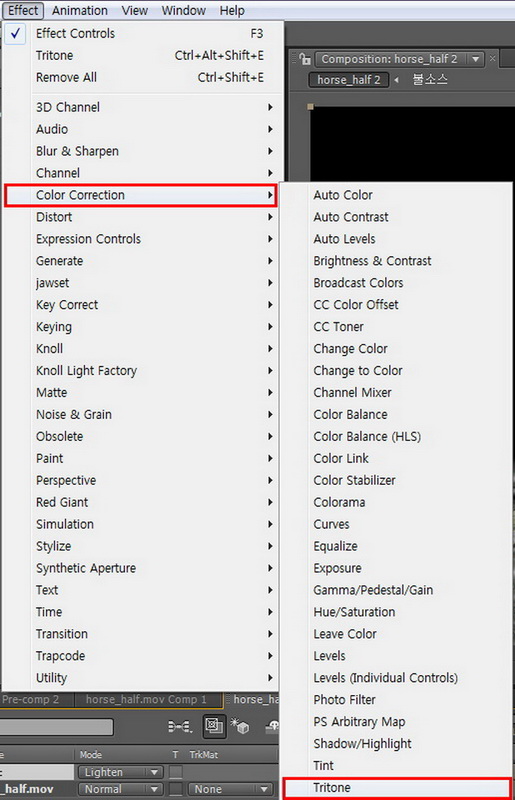Screen dimensions: 515x800
Task: Toggle the Live Update icon in timeline
Action: coord(214,726)
